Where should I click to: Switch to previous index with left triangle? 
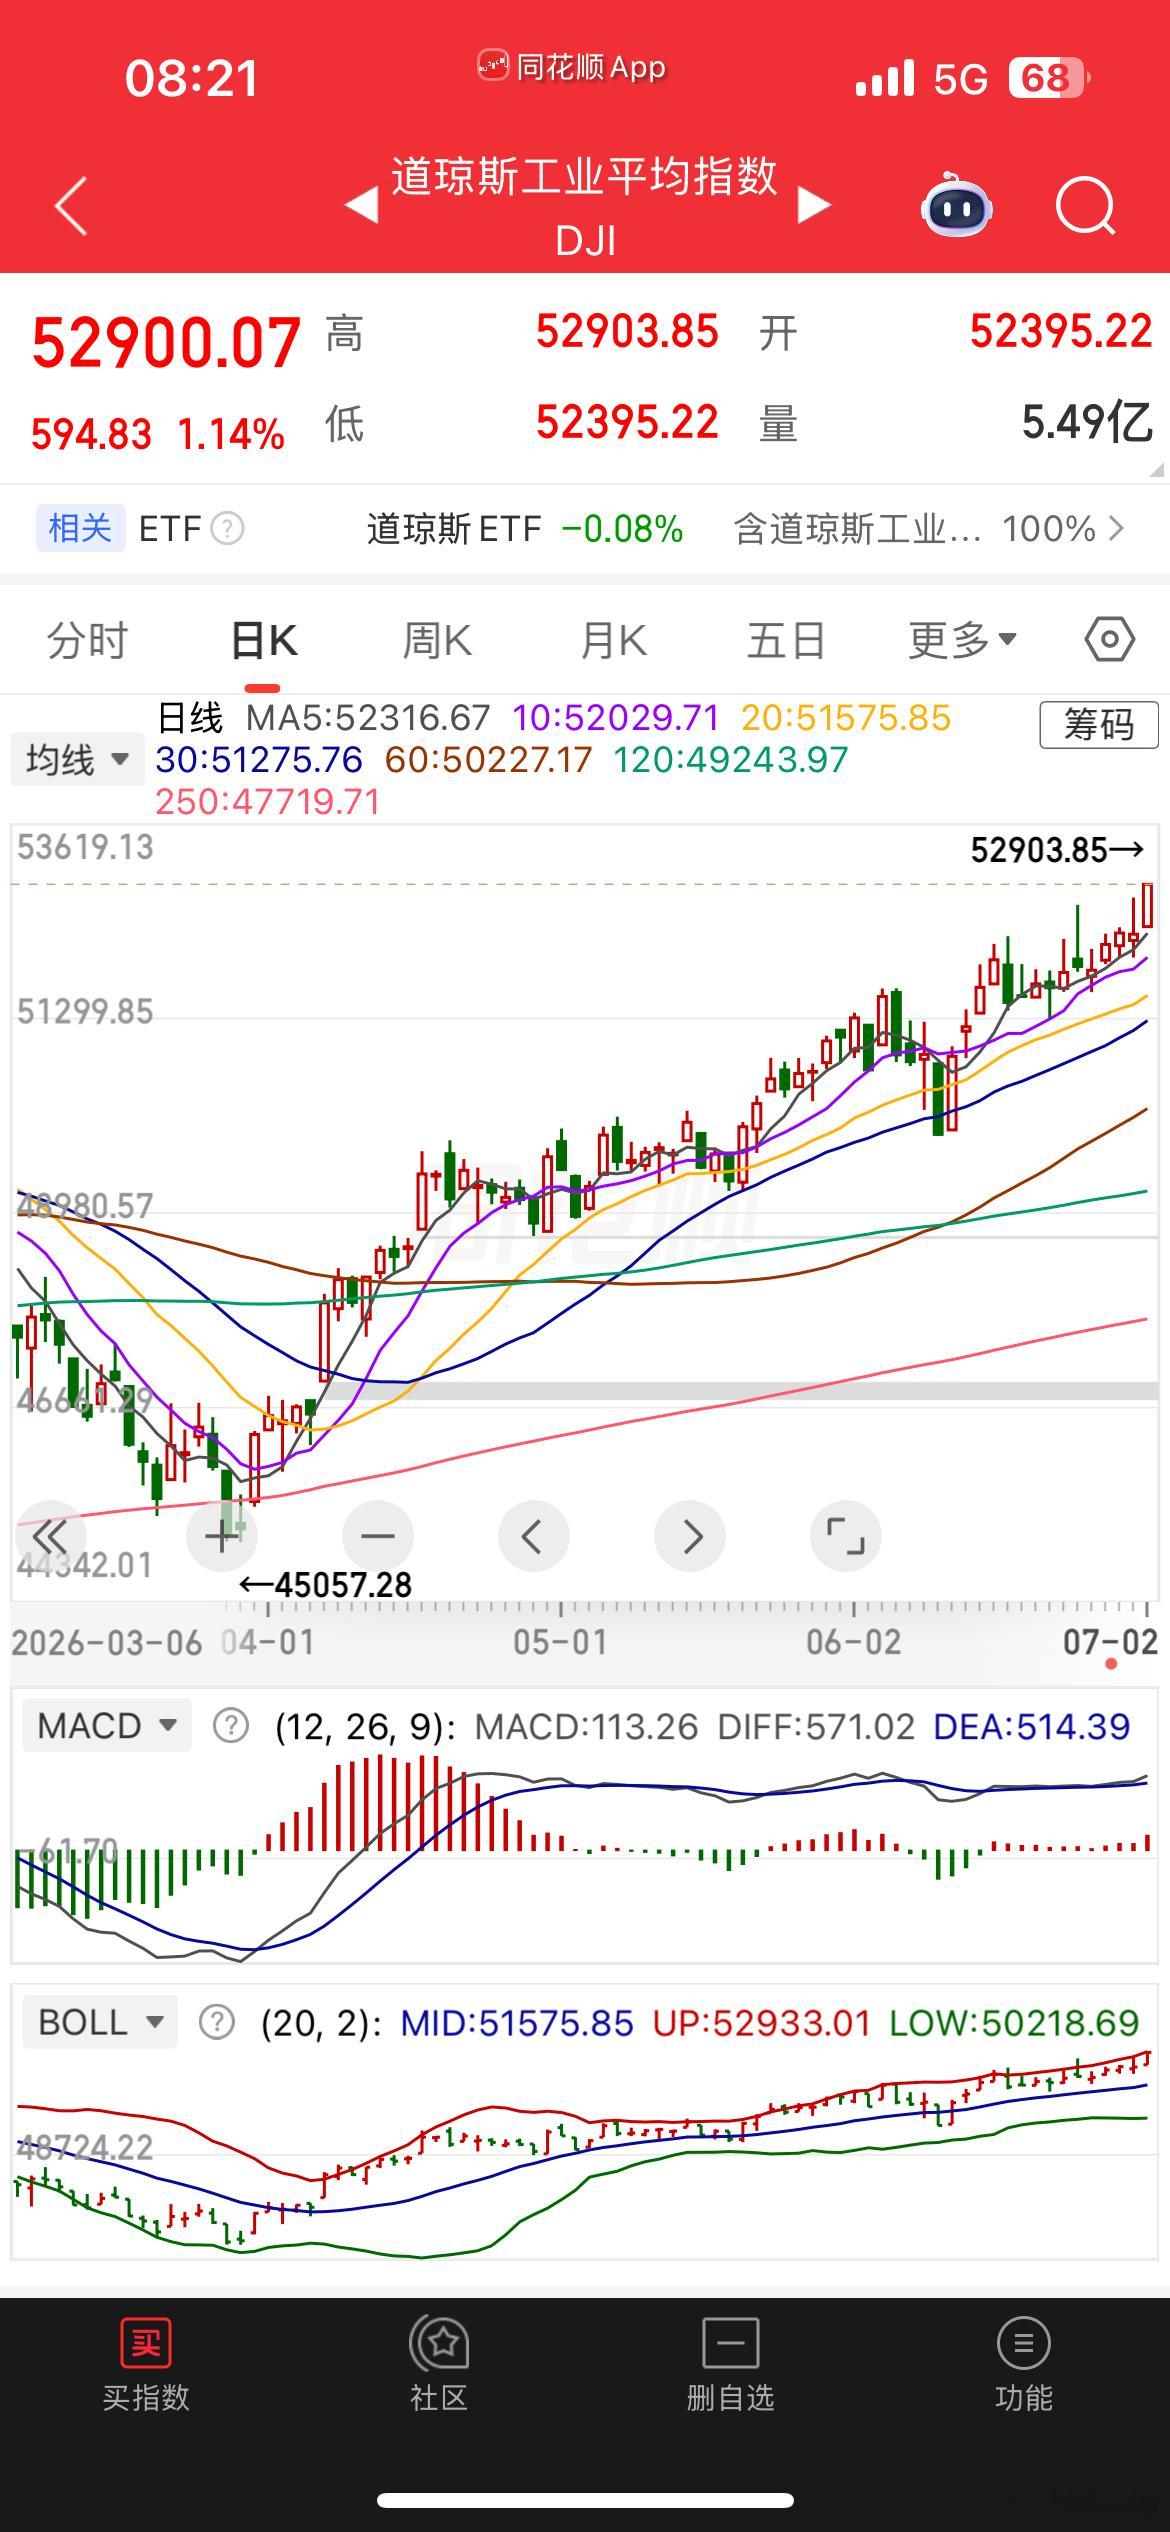(x=361, y=205)
